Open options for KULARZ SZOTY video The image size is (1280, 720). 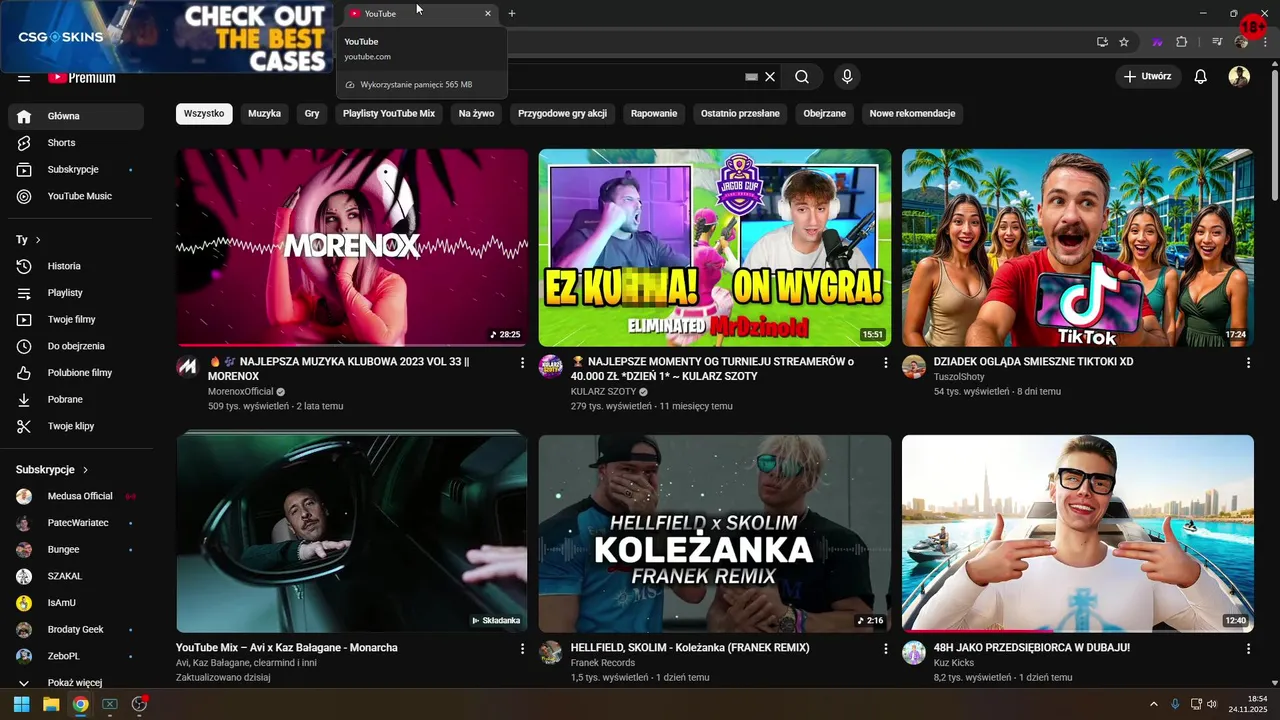pyautogui.click(x=885, y=363)
